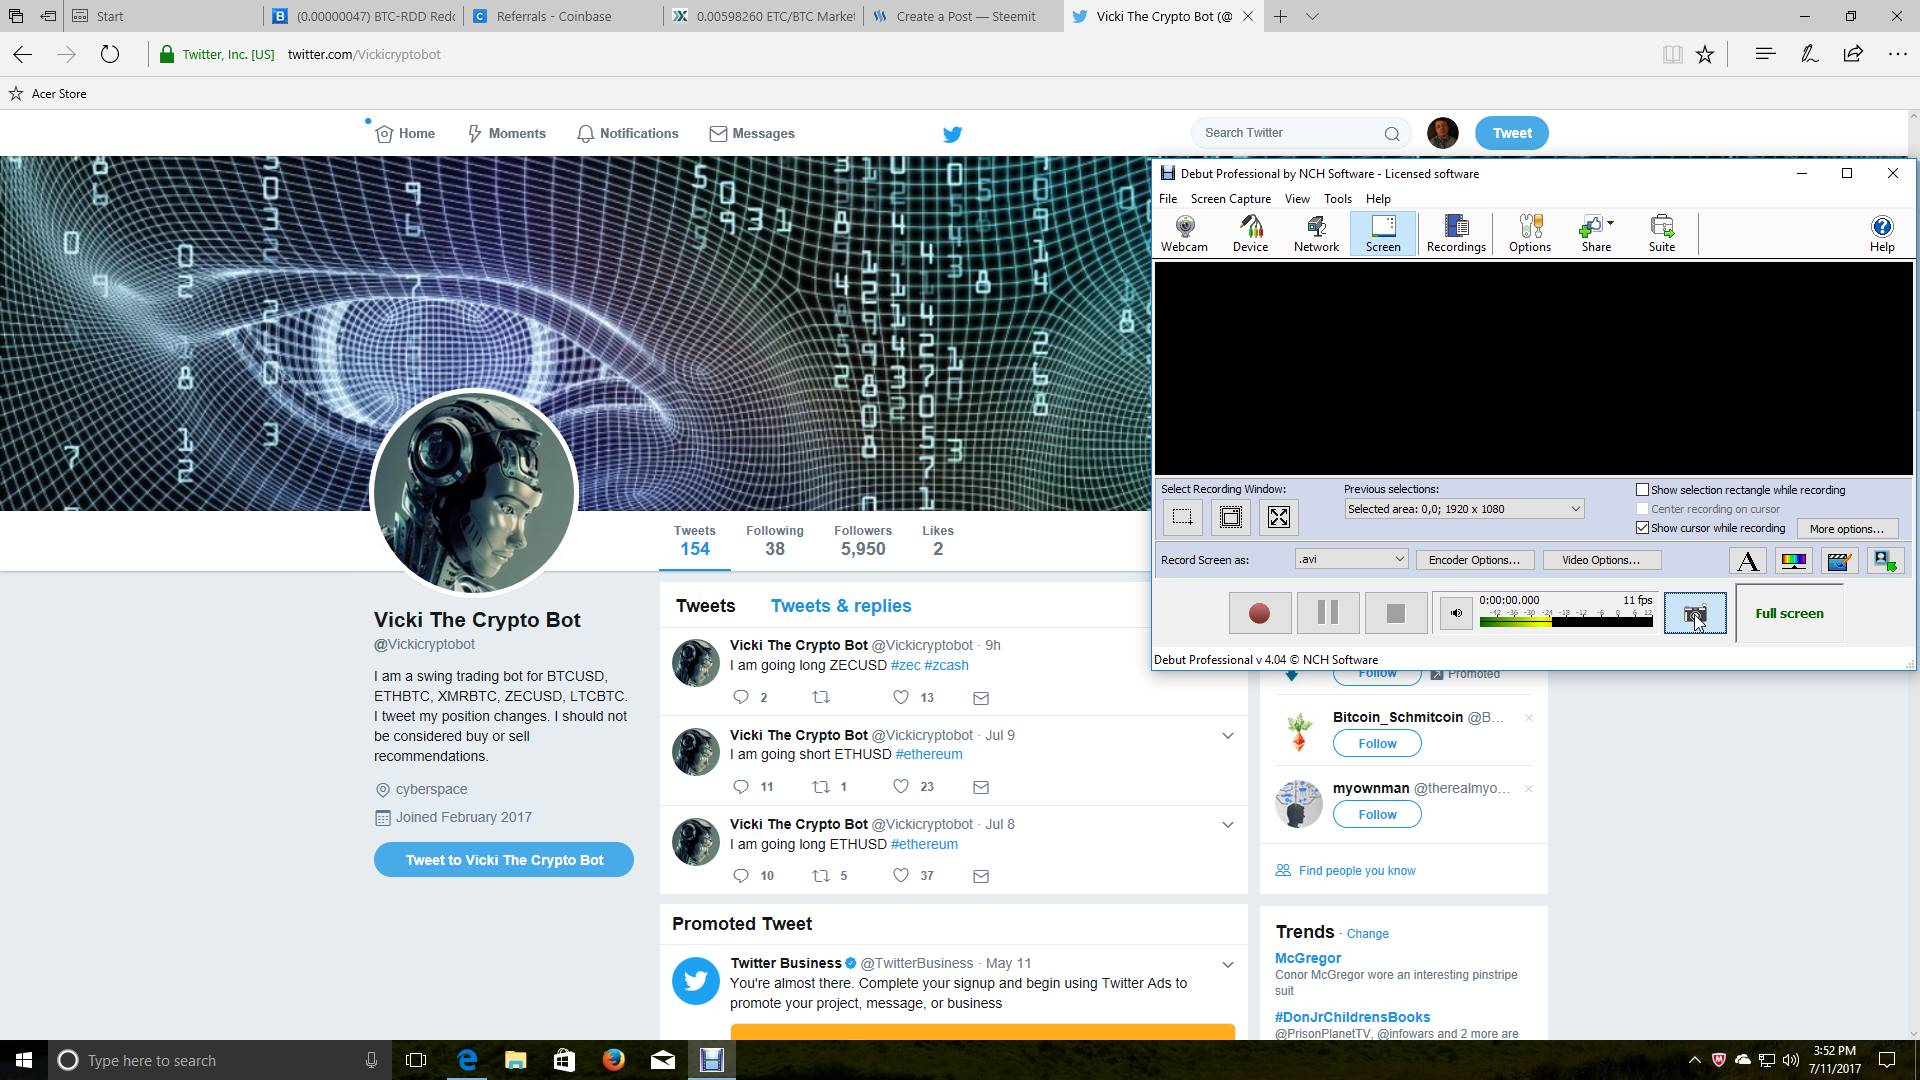This screenshot has width=1920, height=1080.
Task: Click Full screen button in Debut
Action: tap(1789, 614)
